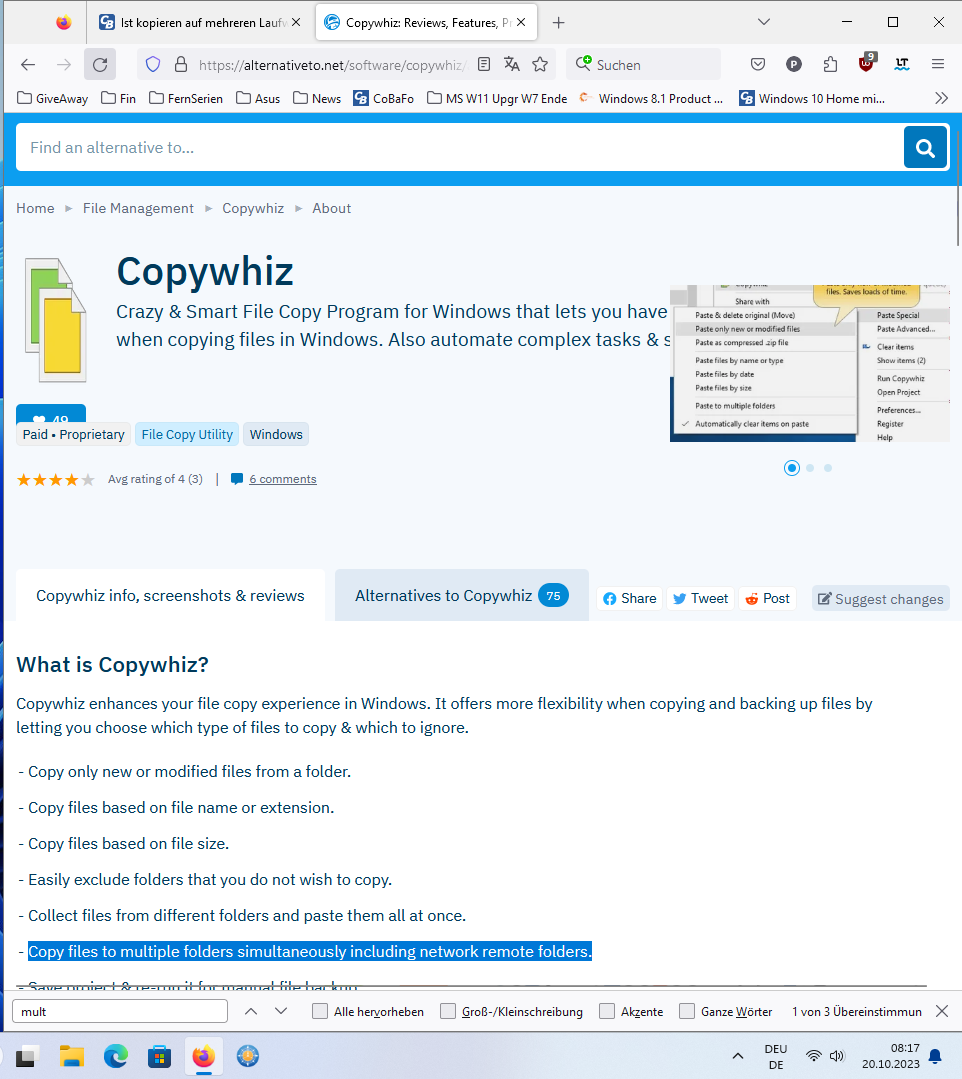Select third screenshot carousel dot
962x1079 pixels.
[828, 468]
